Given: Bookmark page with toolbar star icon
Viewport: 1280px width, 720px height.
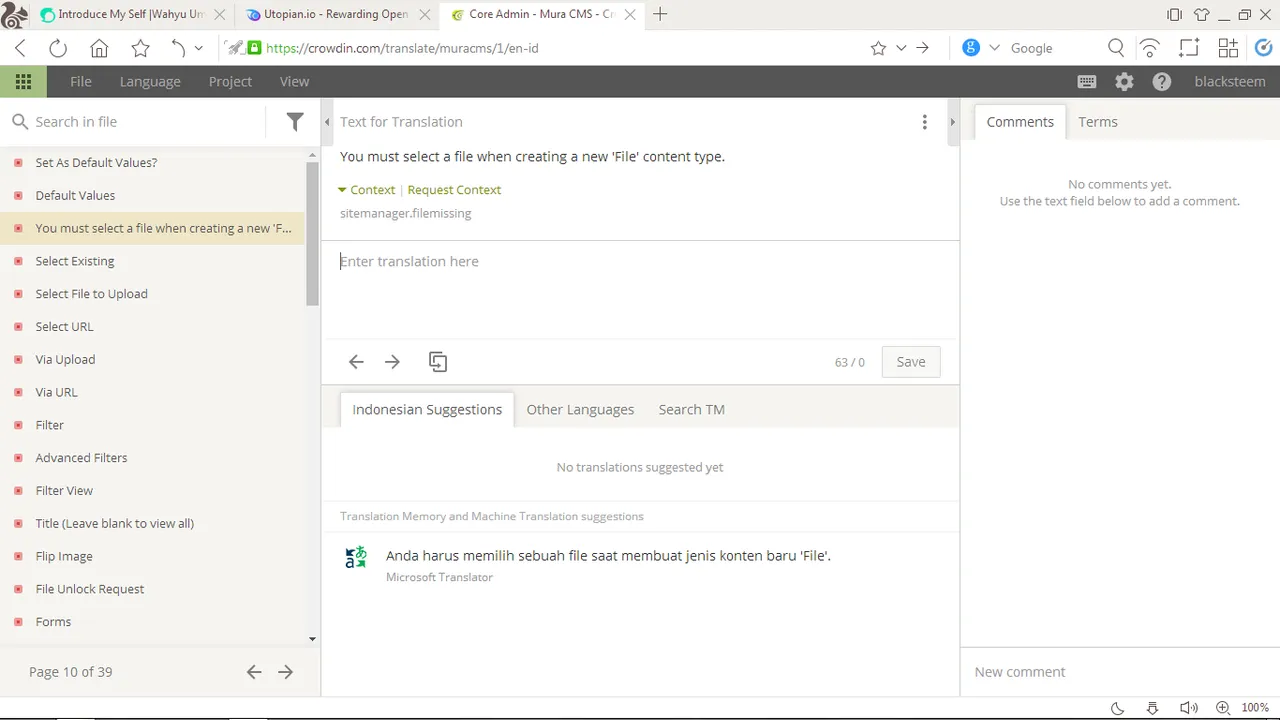Looking at the screenshot, I should tap(140, 48).
